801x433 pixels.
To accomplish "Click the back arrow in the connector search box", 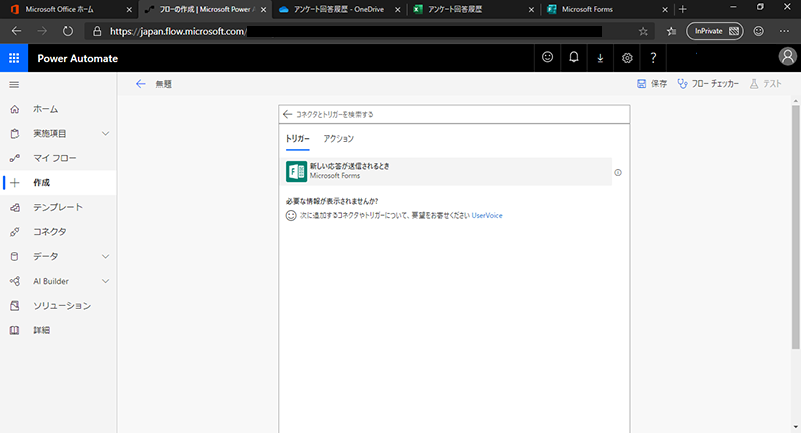I will tap(288, 114).
